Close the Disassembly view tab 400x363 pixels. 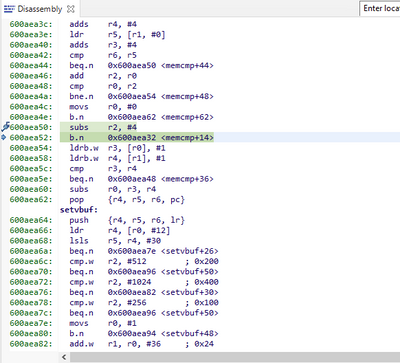(71, 9)
